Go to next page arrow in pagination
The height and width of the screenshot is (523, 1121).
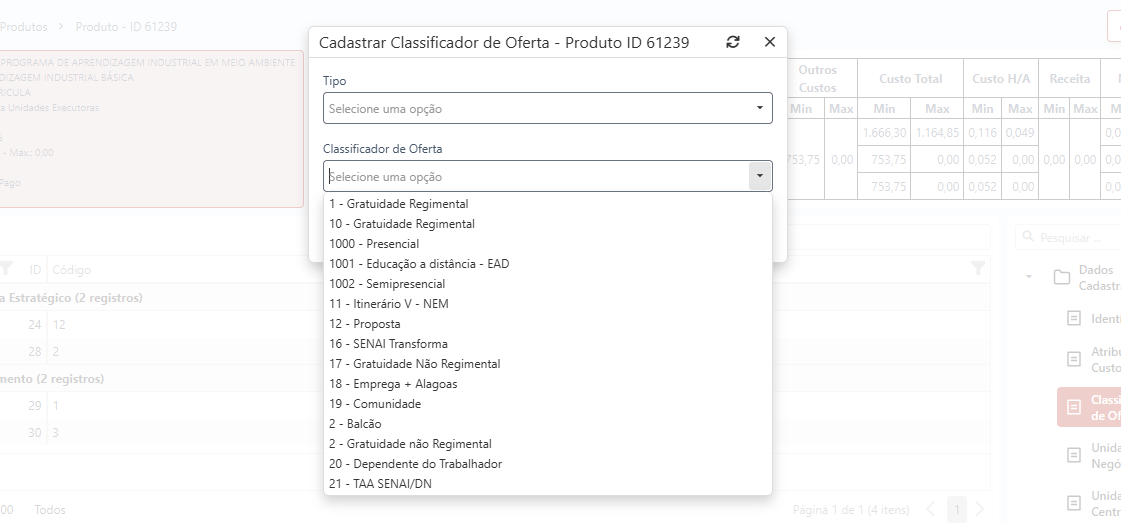click(x=980, y=510)
